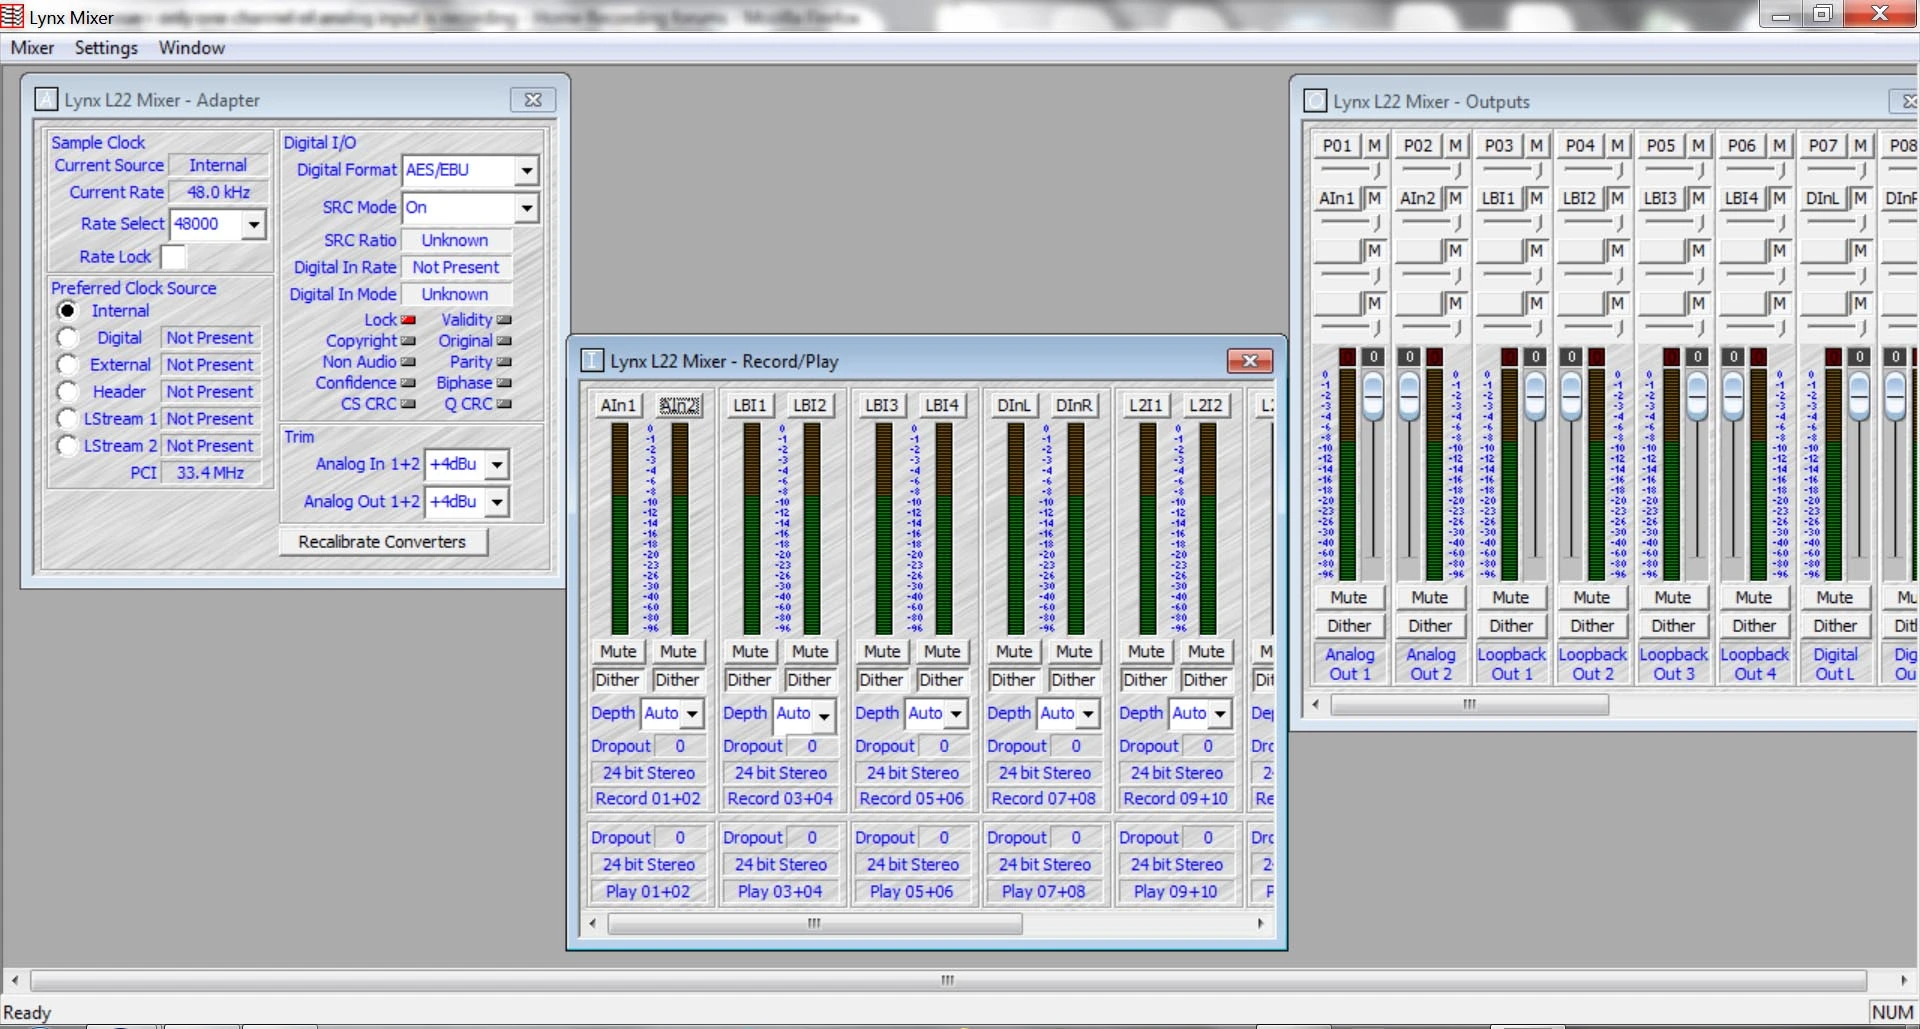This screenshot has height=1029, width=1920.
Task: Click the Q CRC status indicator LED
Action: tap(504, 404)
